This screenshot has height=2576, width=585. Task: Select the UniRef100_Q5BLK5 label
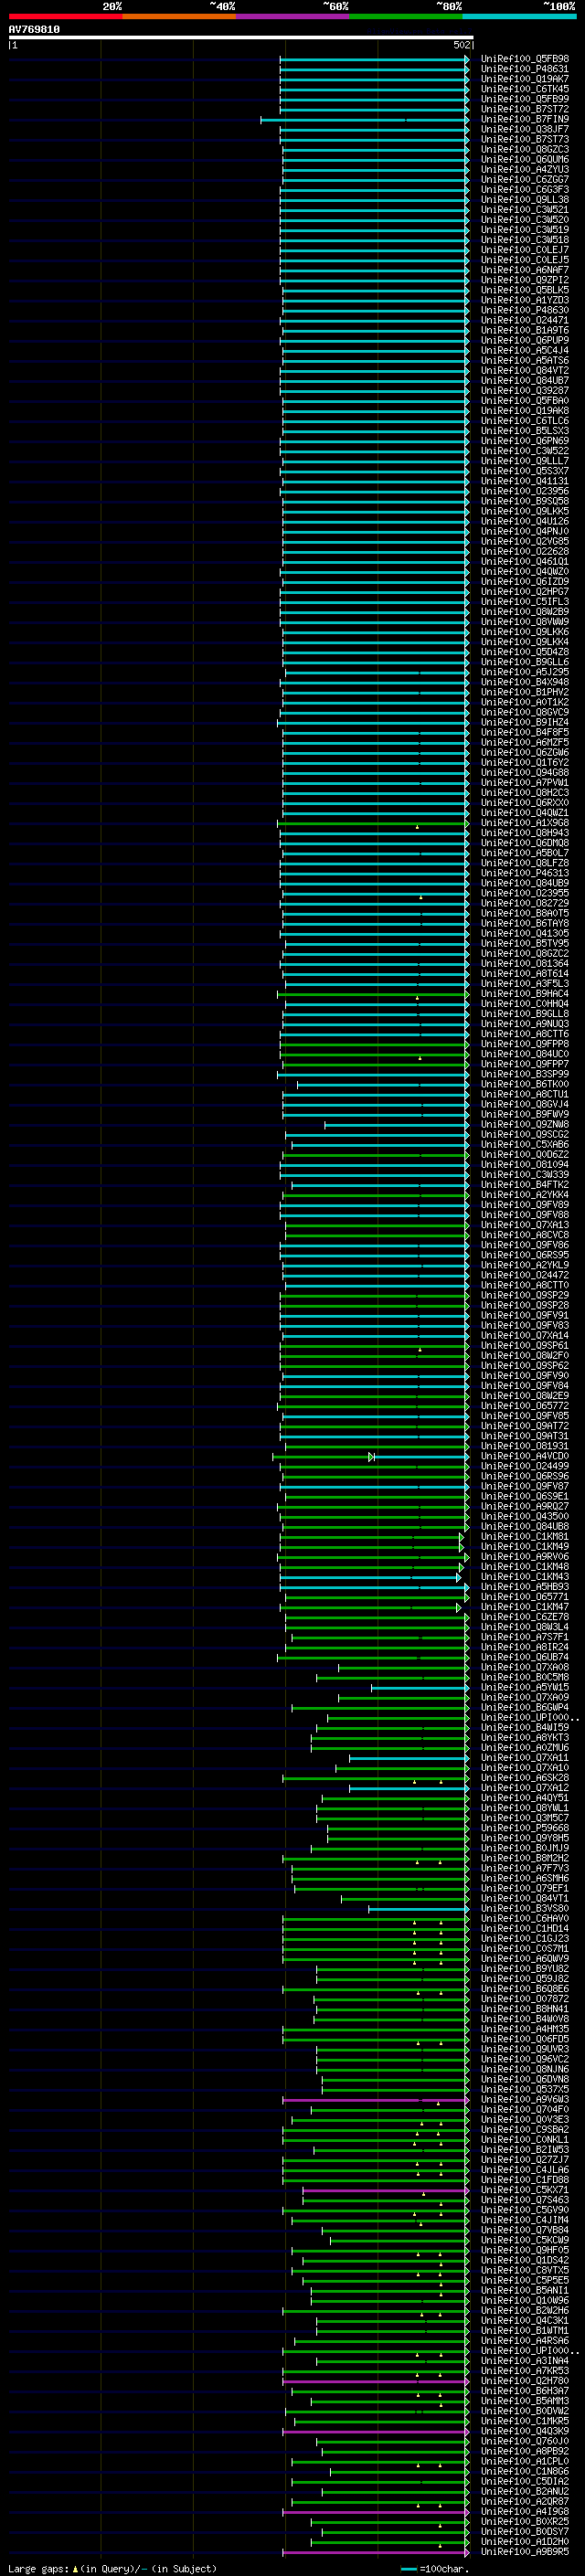pyautogui.click(x=524, y=290)
